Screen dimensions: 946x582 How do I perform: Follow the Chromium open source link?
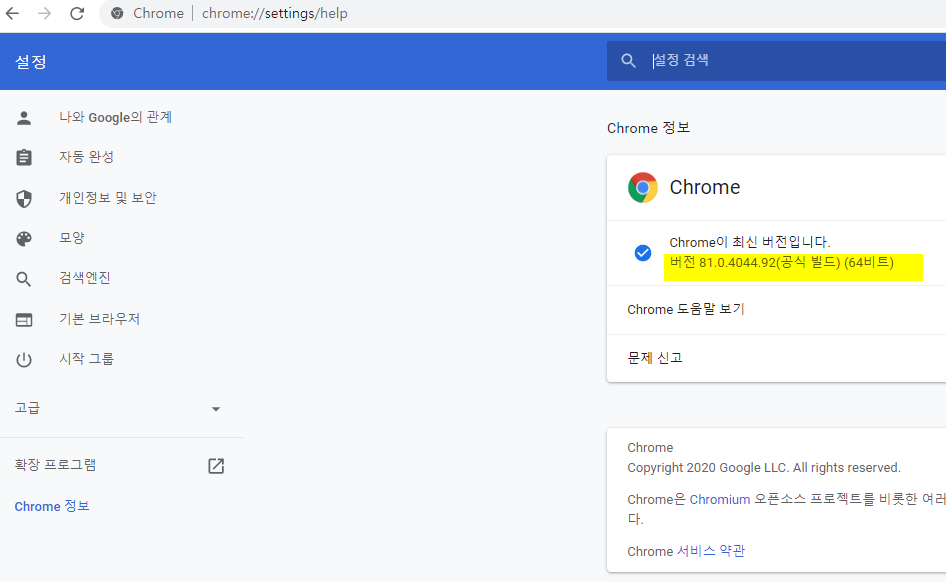coord(720,499)
